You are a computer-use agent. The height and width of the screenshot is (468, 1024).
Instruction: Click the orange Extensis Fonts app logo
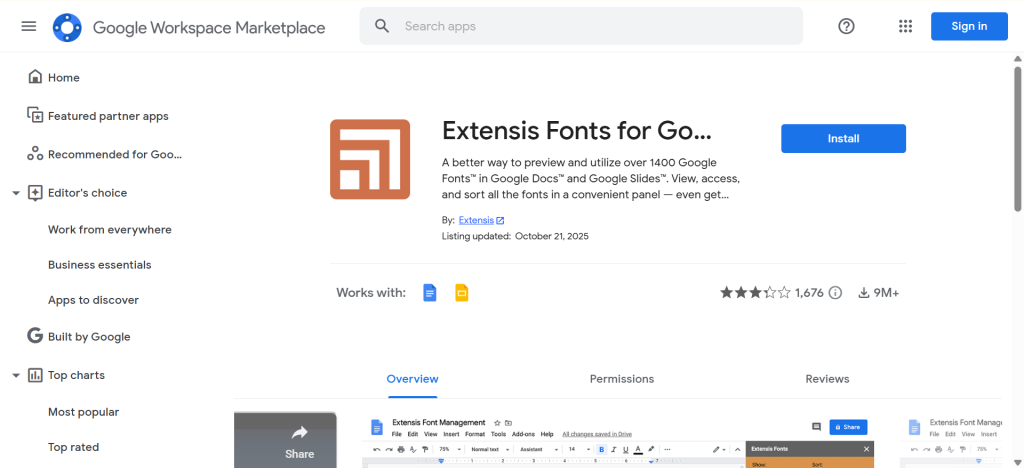(370, 159)
